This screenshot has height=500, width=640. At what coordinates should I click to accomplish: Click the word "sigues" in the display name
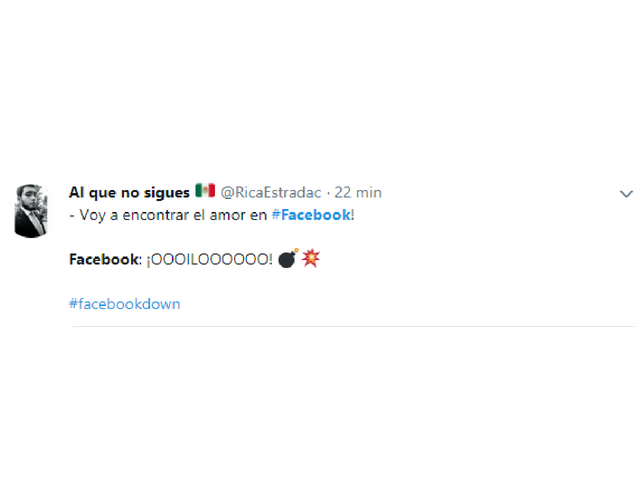[167, 193]
